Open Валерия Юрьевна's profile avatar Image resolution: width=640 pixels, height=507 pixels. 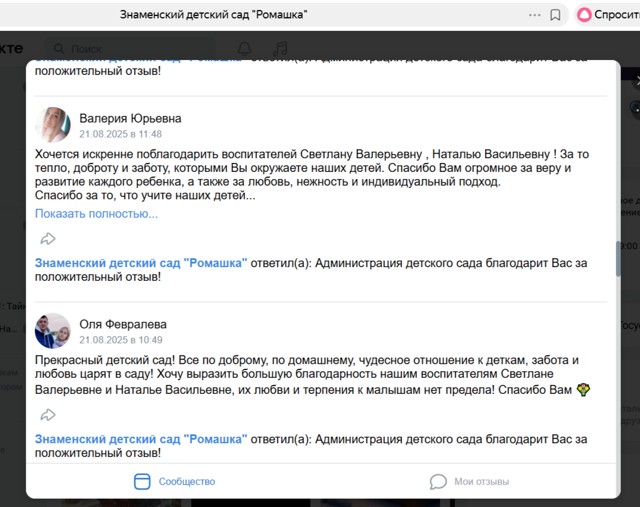tap(53, 125)
